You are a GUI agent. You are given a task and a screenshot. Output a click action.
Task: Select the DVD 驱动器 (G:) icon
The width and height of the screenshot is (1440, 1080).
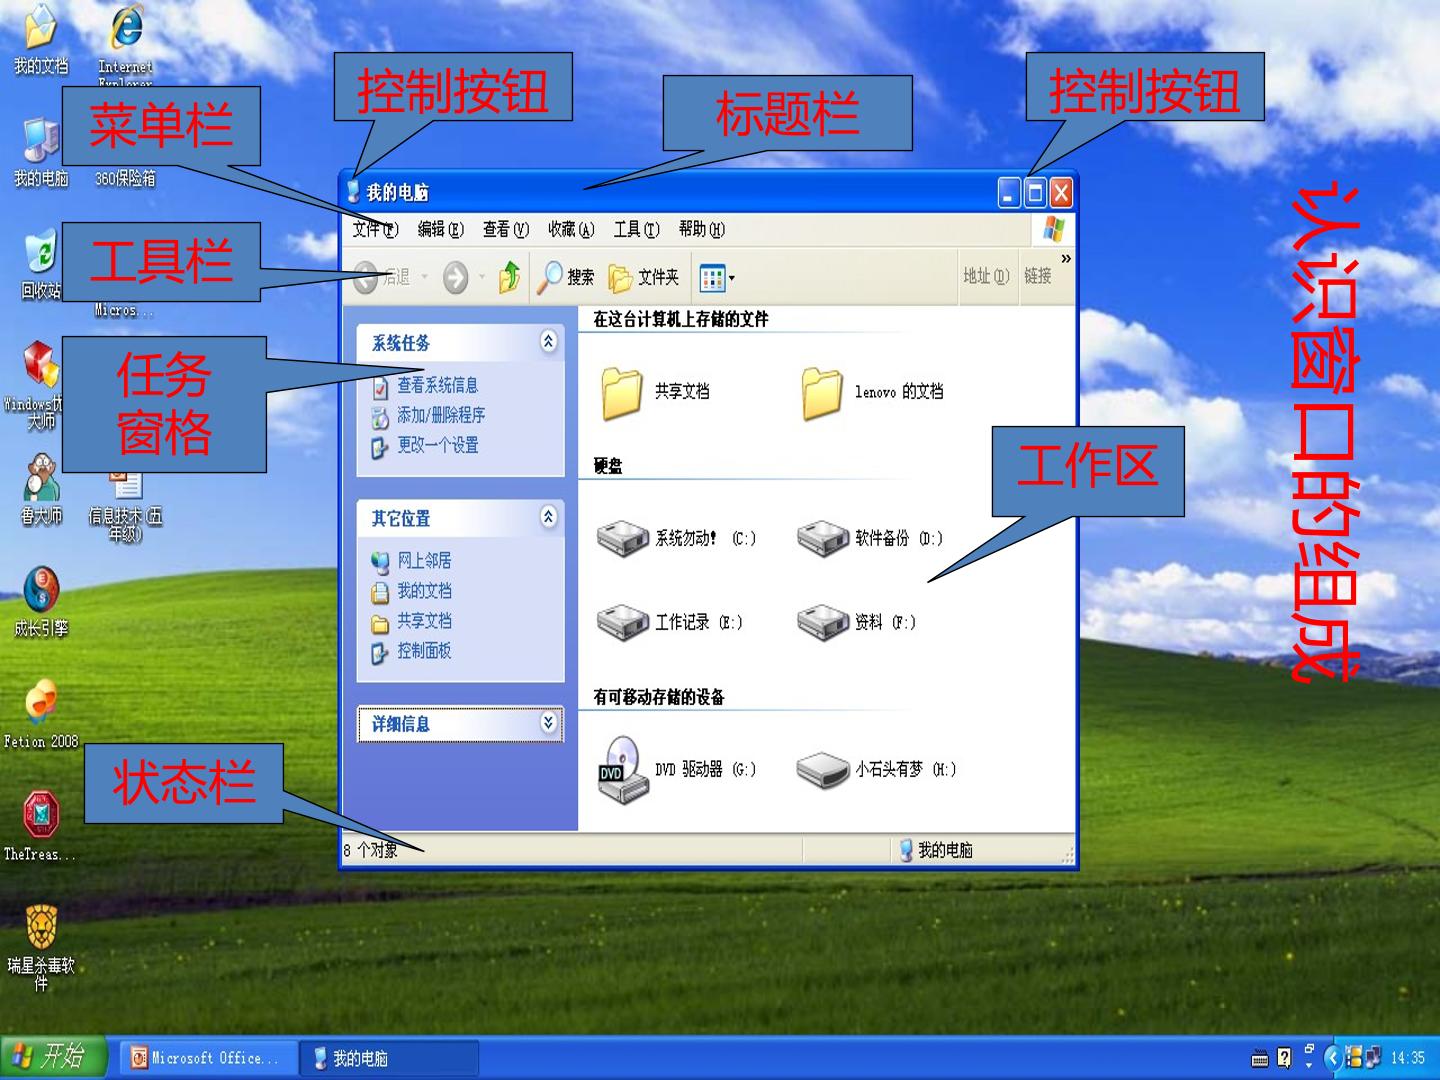point(622,769)
